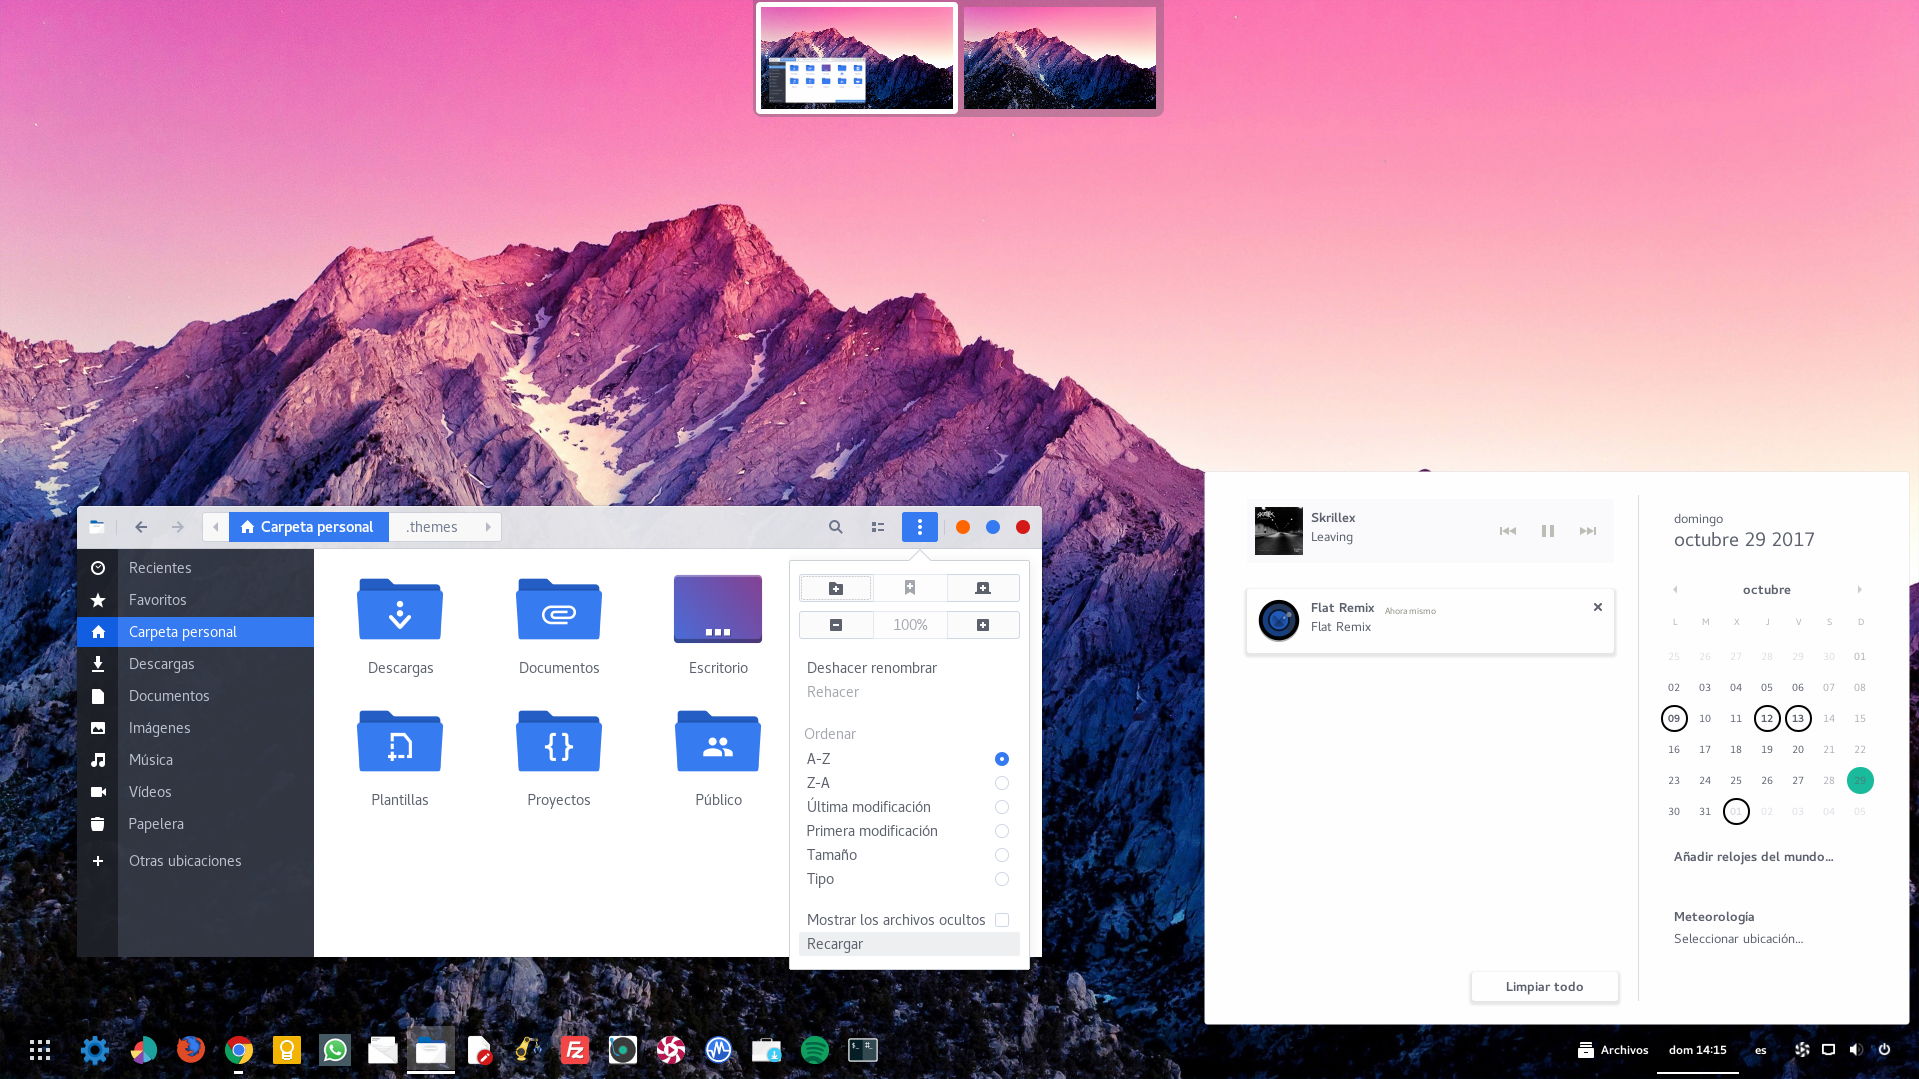Zoom out with the minus button
This screenshot has height=1079, width=1919.
836,625
